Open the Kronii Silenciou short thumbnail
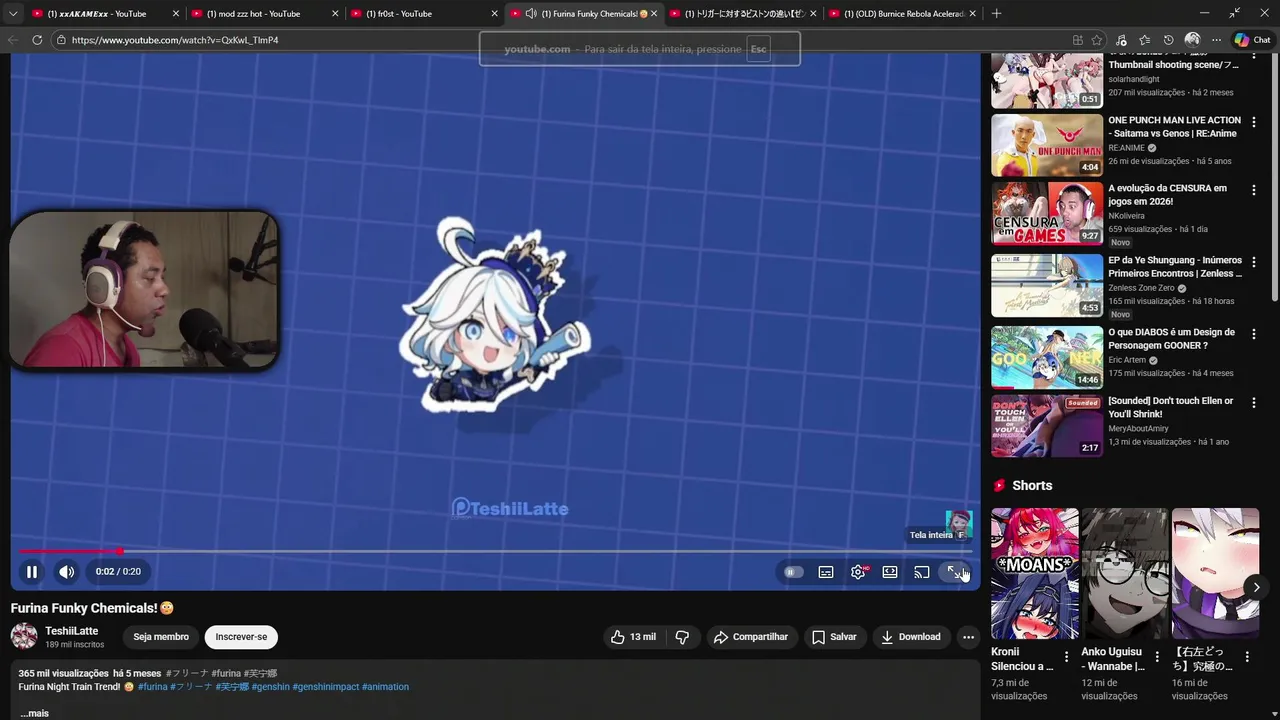The width and height of the screenshot is (1280, 720). [x=1035, y=573]
